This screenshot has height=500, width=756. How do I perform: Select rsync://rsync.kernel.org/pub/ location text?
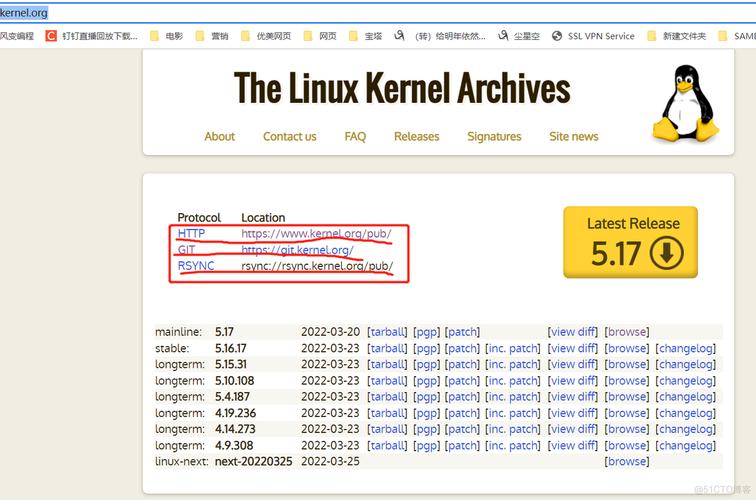point(317,266)
